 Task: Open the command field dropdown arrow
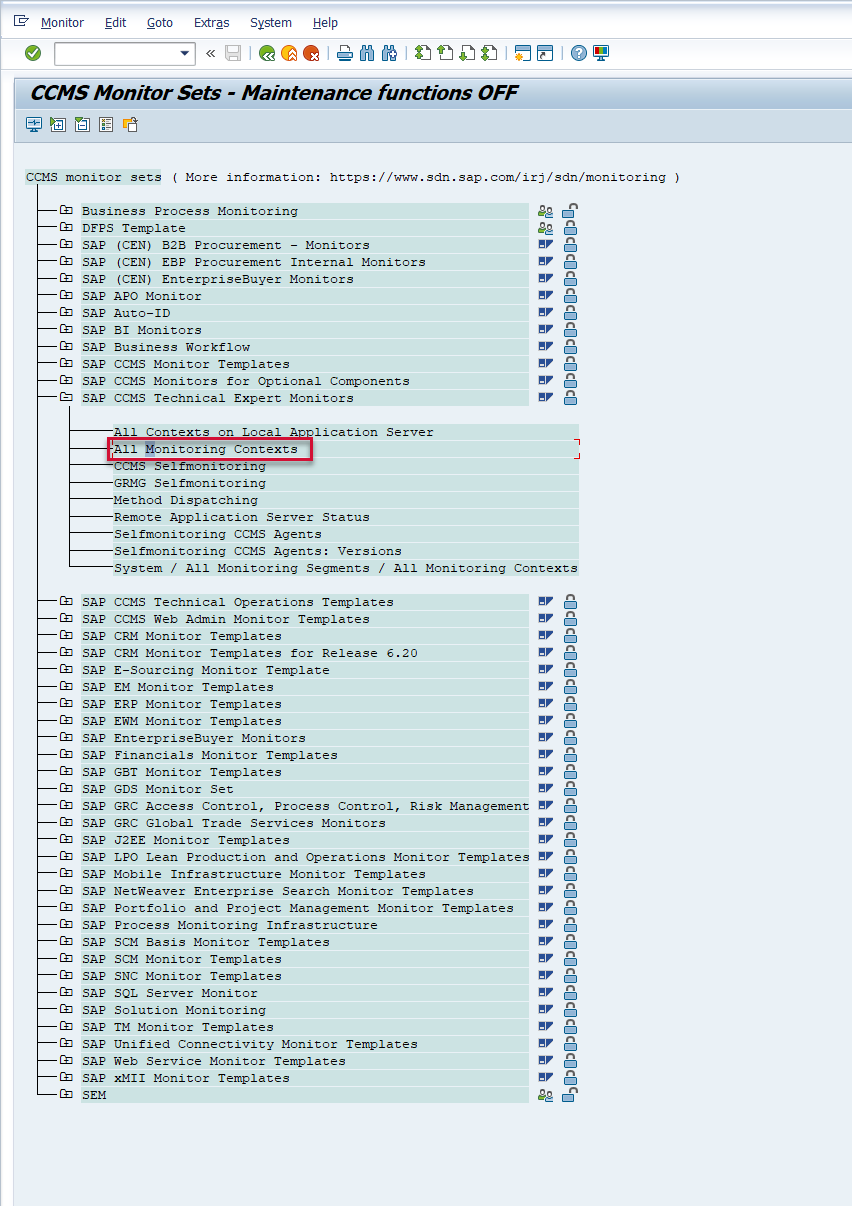click(x=185, y=53)
